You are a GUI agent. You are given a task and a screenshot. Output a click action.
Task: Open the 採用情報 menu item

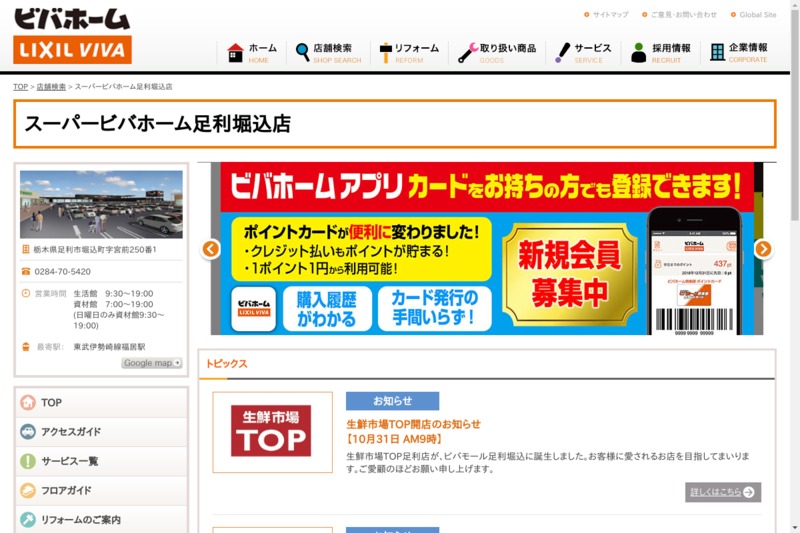[661, 53]
